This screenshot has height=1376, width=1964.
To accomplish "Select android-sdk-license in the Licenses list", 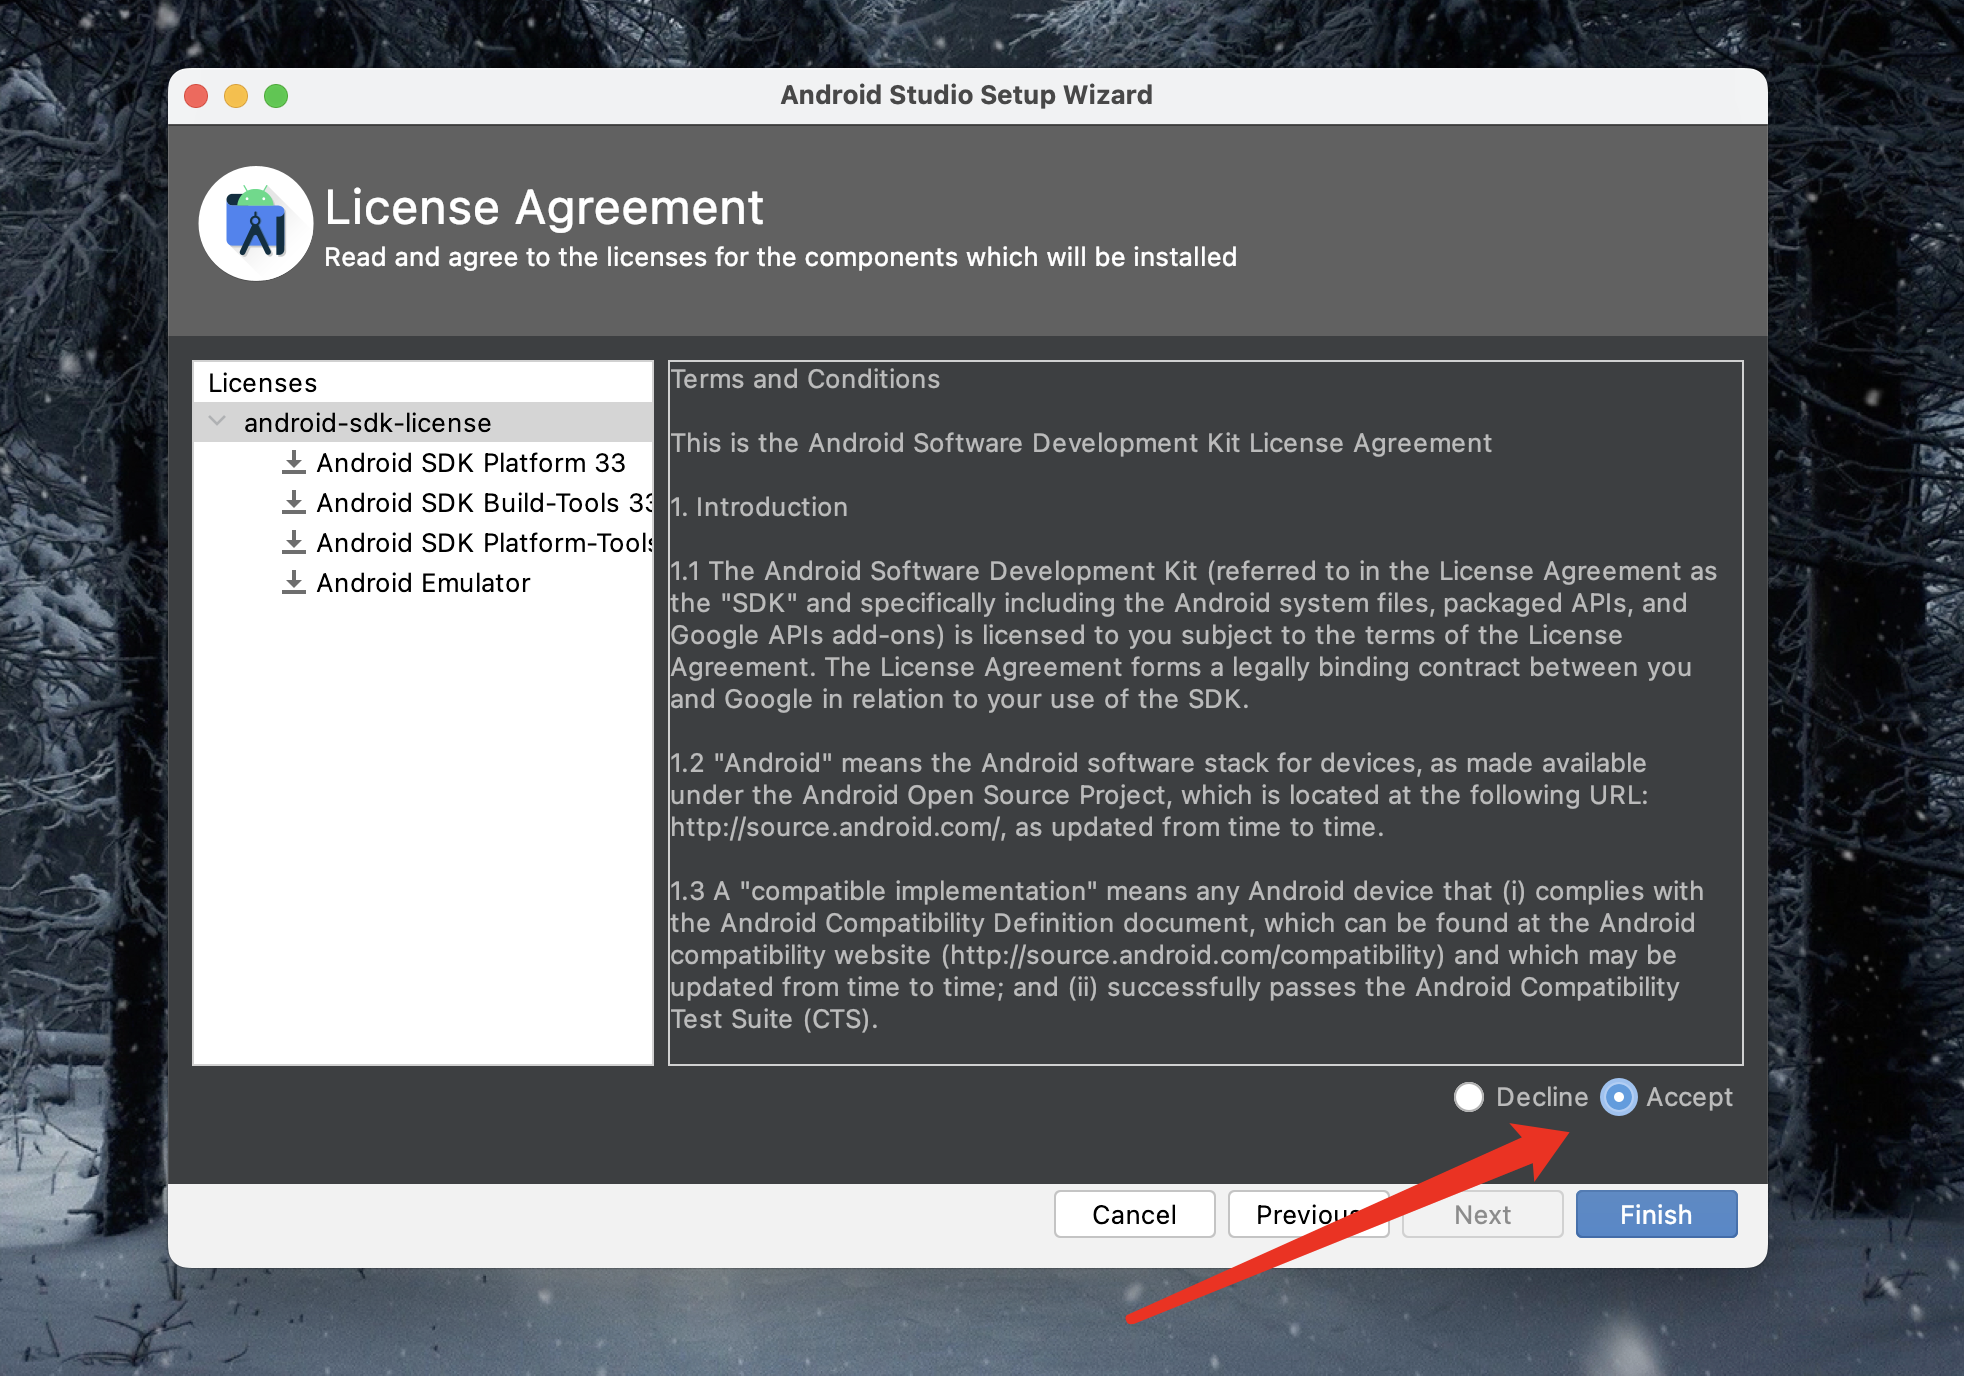I will (367, 423).
